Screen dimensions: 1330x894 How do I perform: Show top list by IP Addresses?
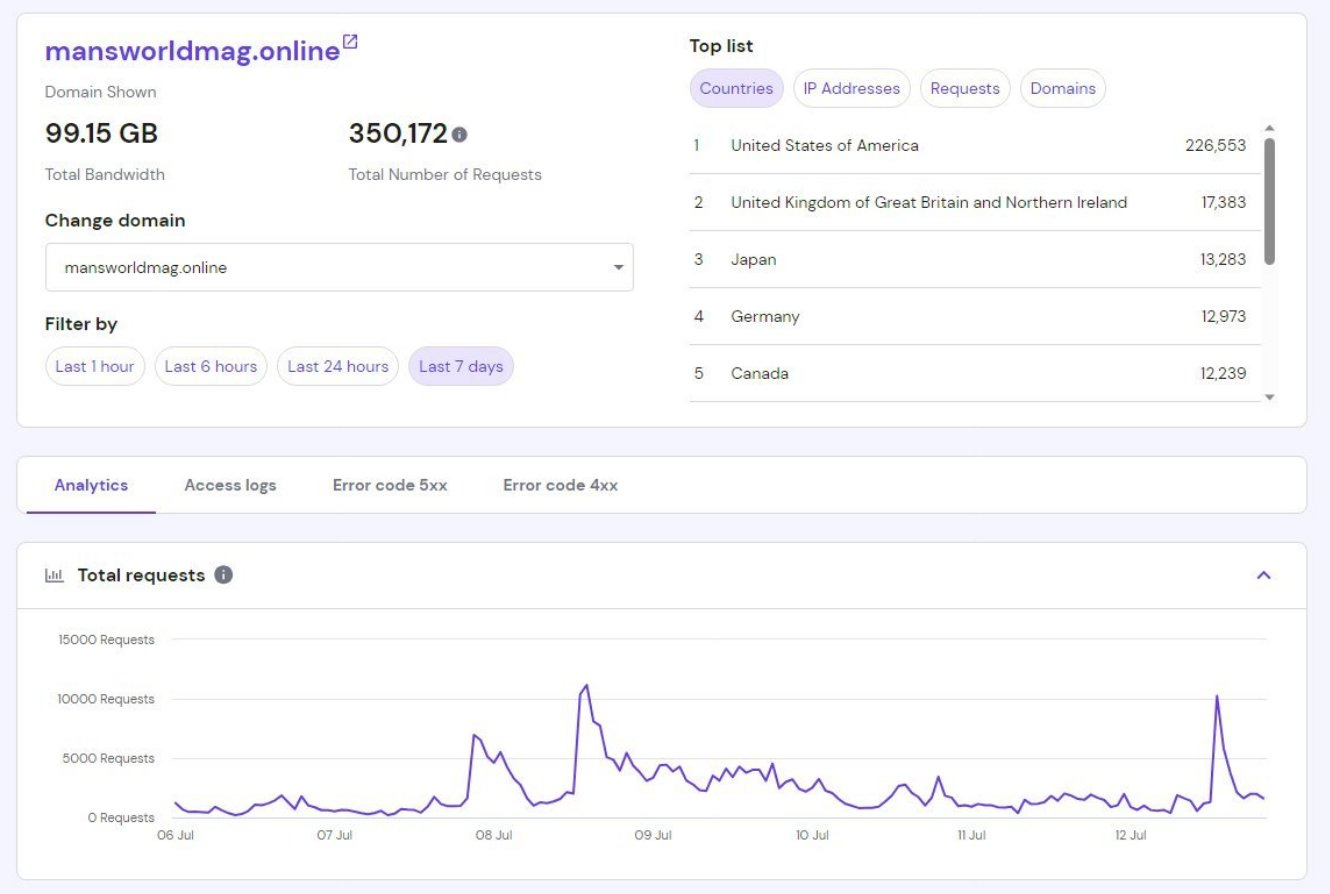[852, 88]
